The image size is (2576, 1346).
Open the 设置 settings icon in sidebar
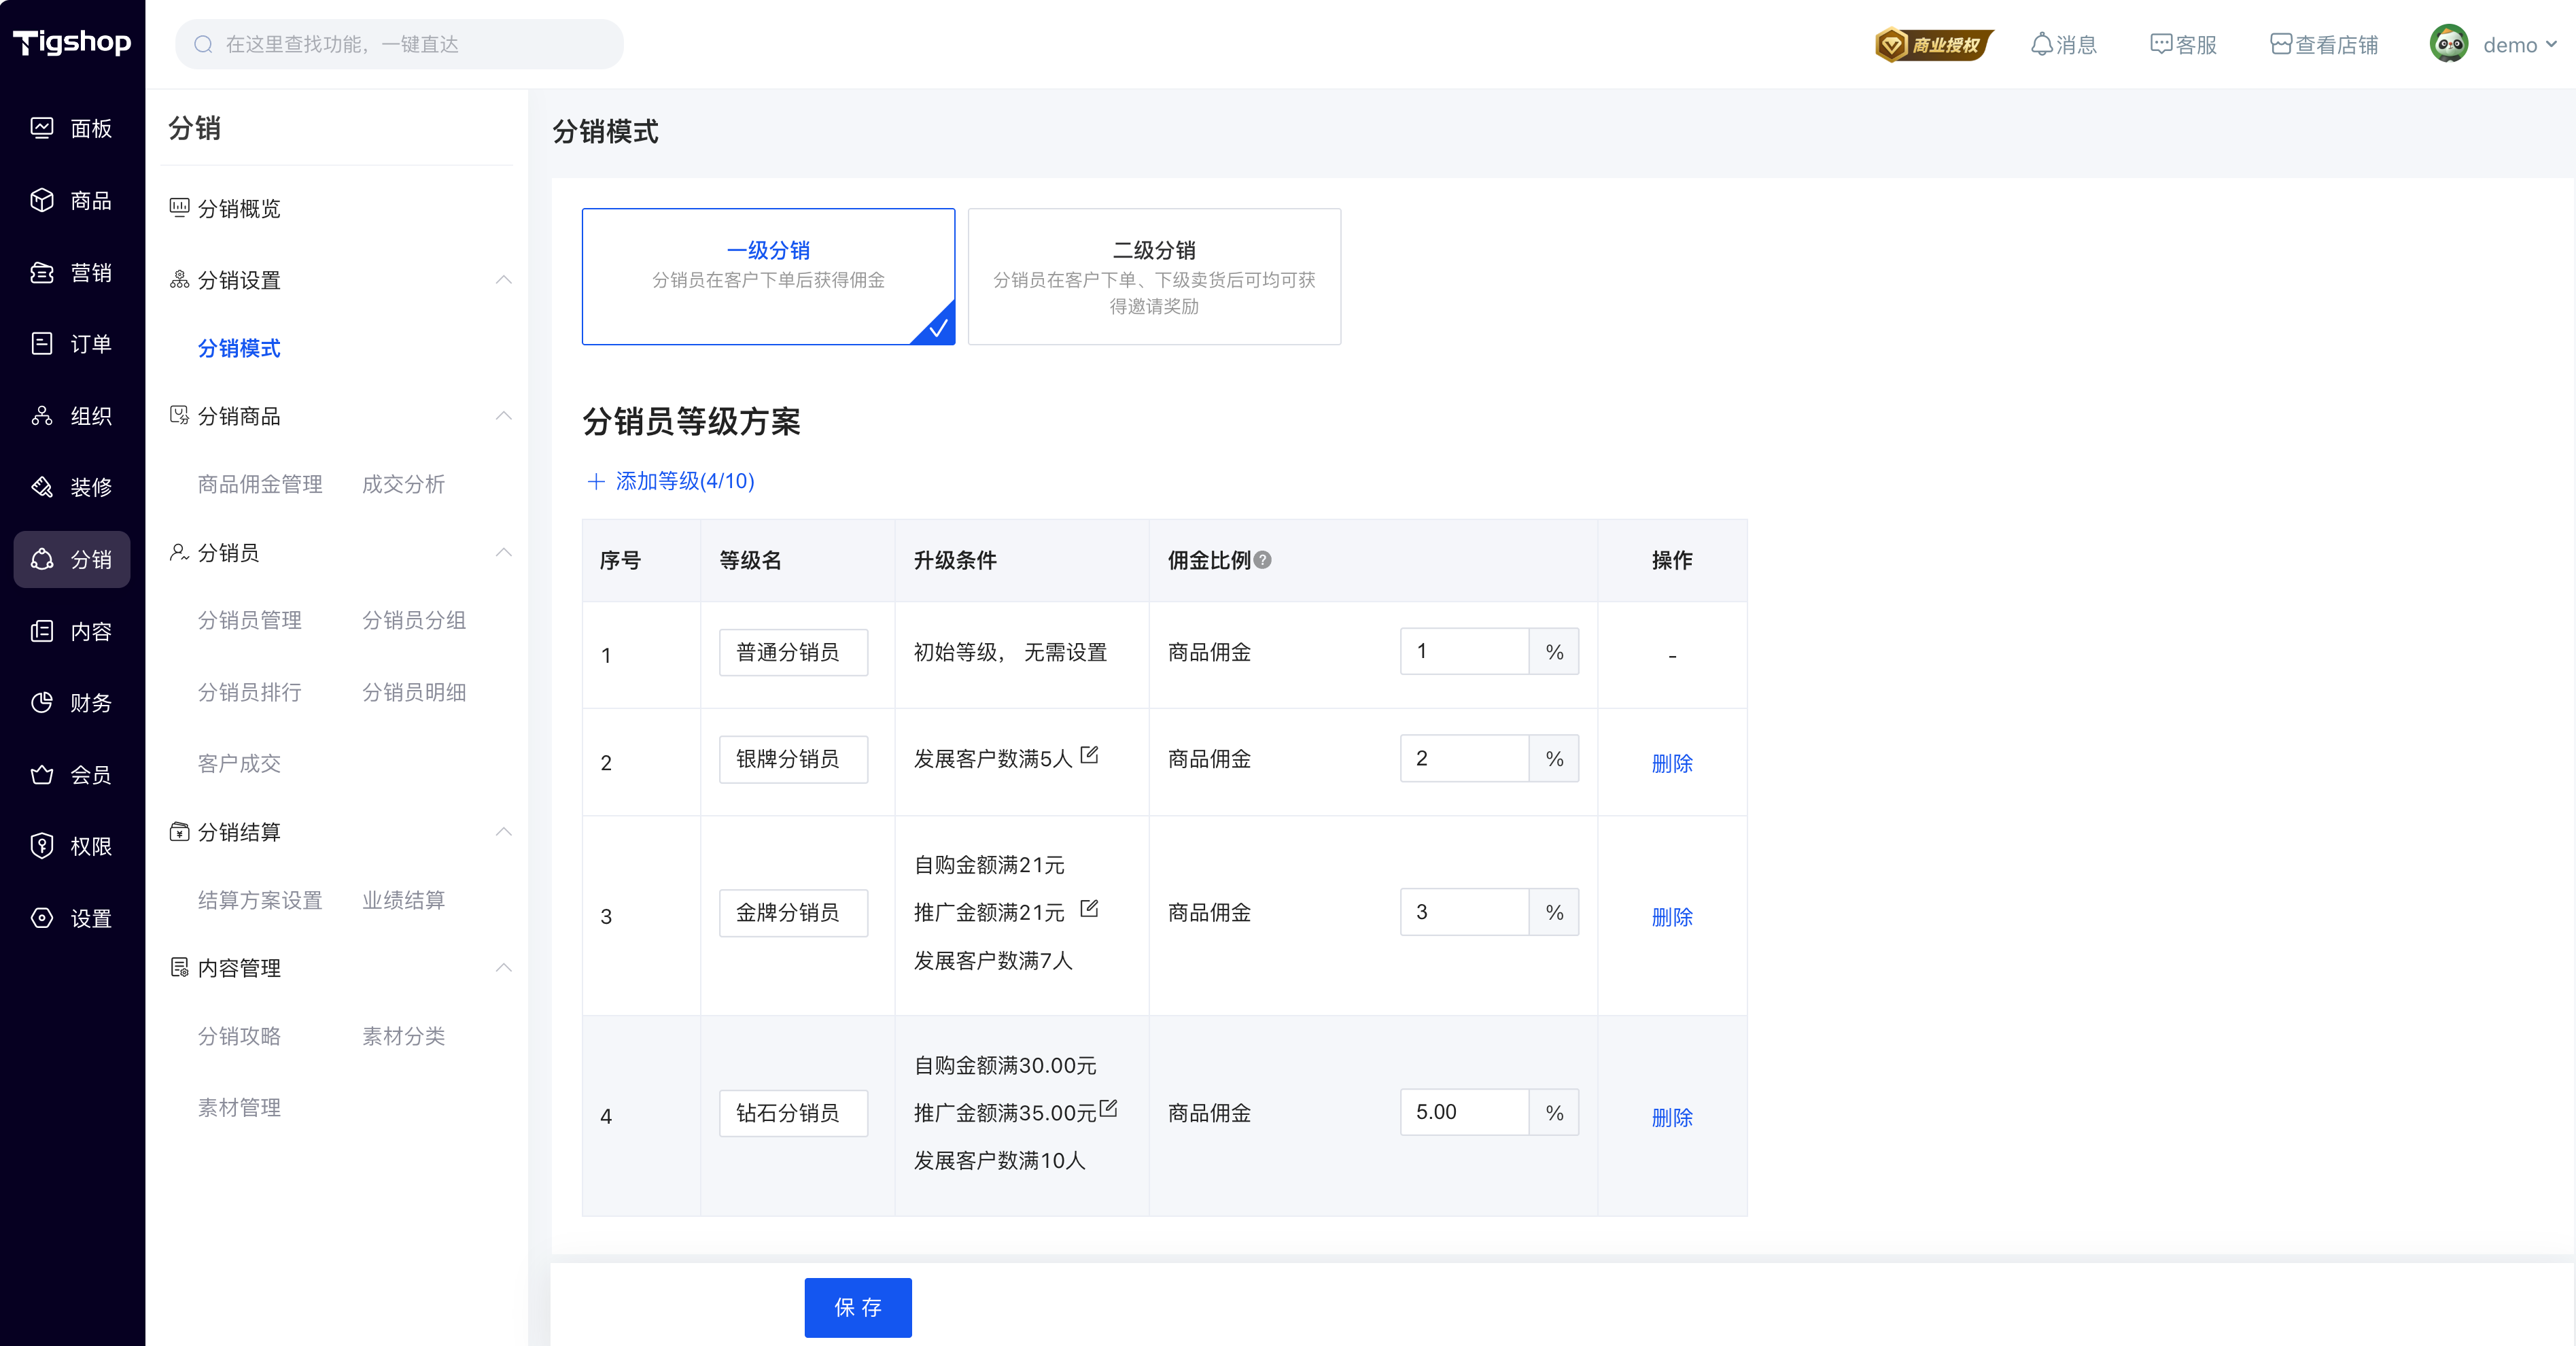click(x=42, y=918)
